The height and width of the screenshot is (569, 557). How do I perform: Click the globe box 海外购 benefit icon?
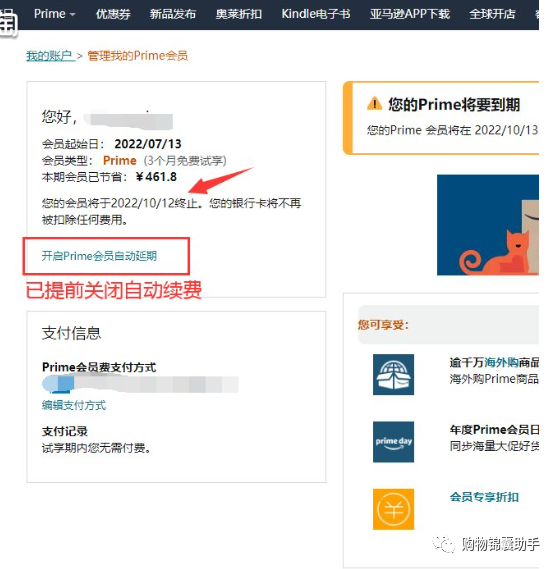[x=393, y=374]
